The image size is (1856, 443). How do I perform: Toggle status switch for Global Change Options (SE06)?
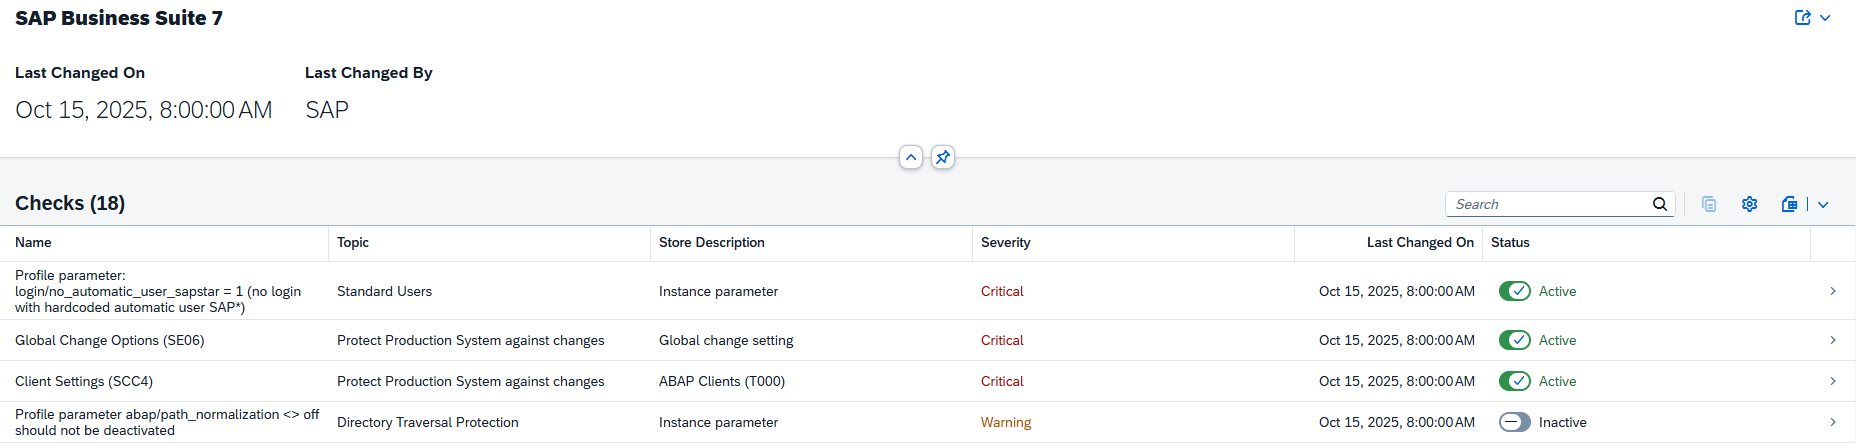tap(1514, 340)
